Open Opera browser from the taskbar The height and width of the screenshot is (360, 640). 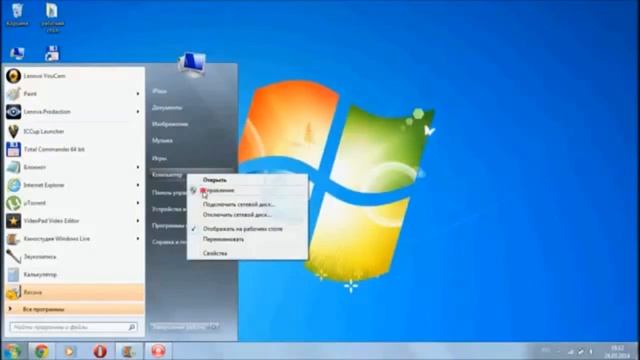pyautogui.click(x=100, y=351)
